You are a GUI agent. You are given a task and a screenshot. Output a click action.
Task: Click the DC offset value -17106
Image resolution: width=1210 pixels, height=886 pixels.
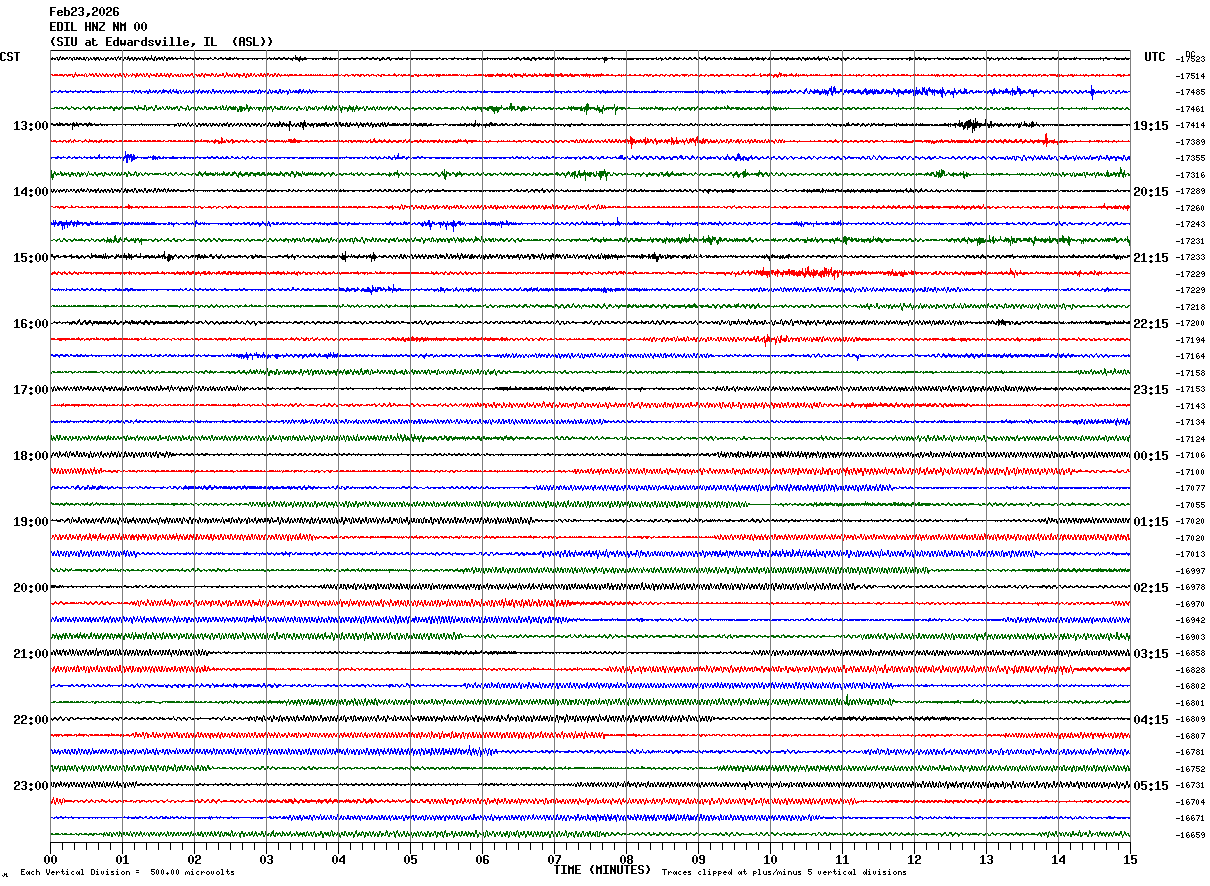tap(1191, 456)
